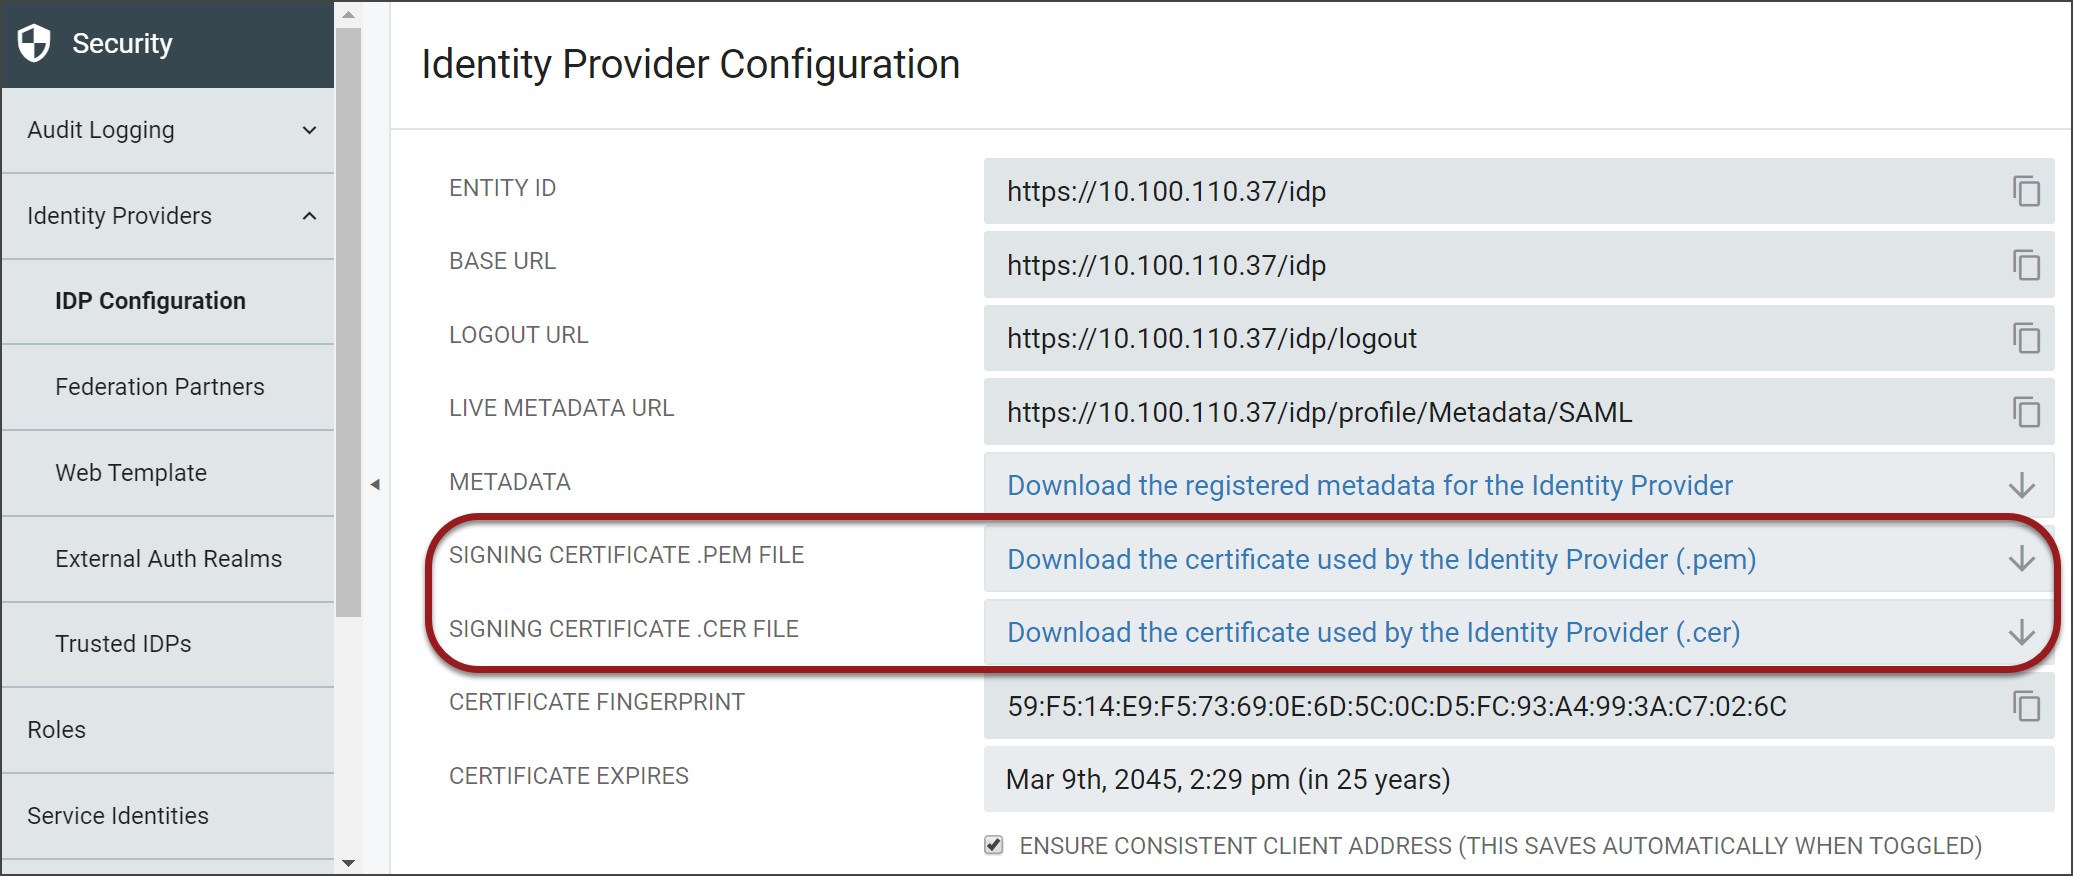Click the 'Mar 9th, 2045, 2:29 pm' expiry value

coord(1228,779)
